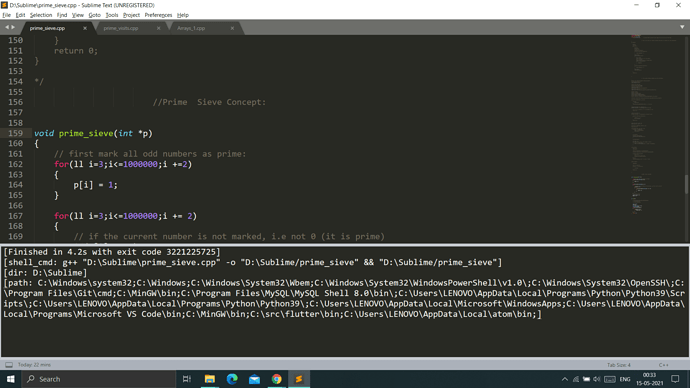Click the tab history back arrow

7,27
